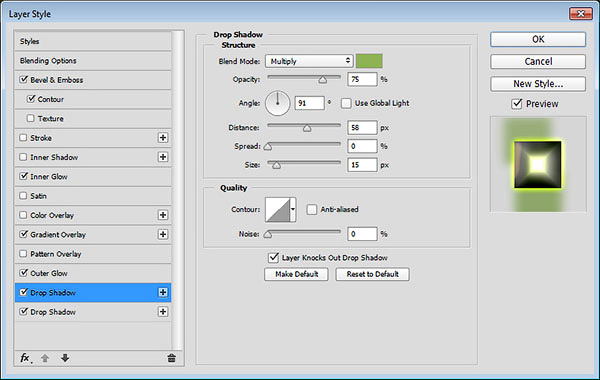The image size is (600, 380).
Task: Select the Styles section
Action: [93, 41]
